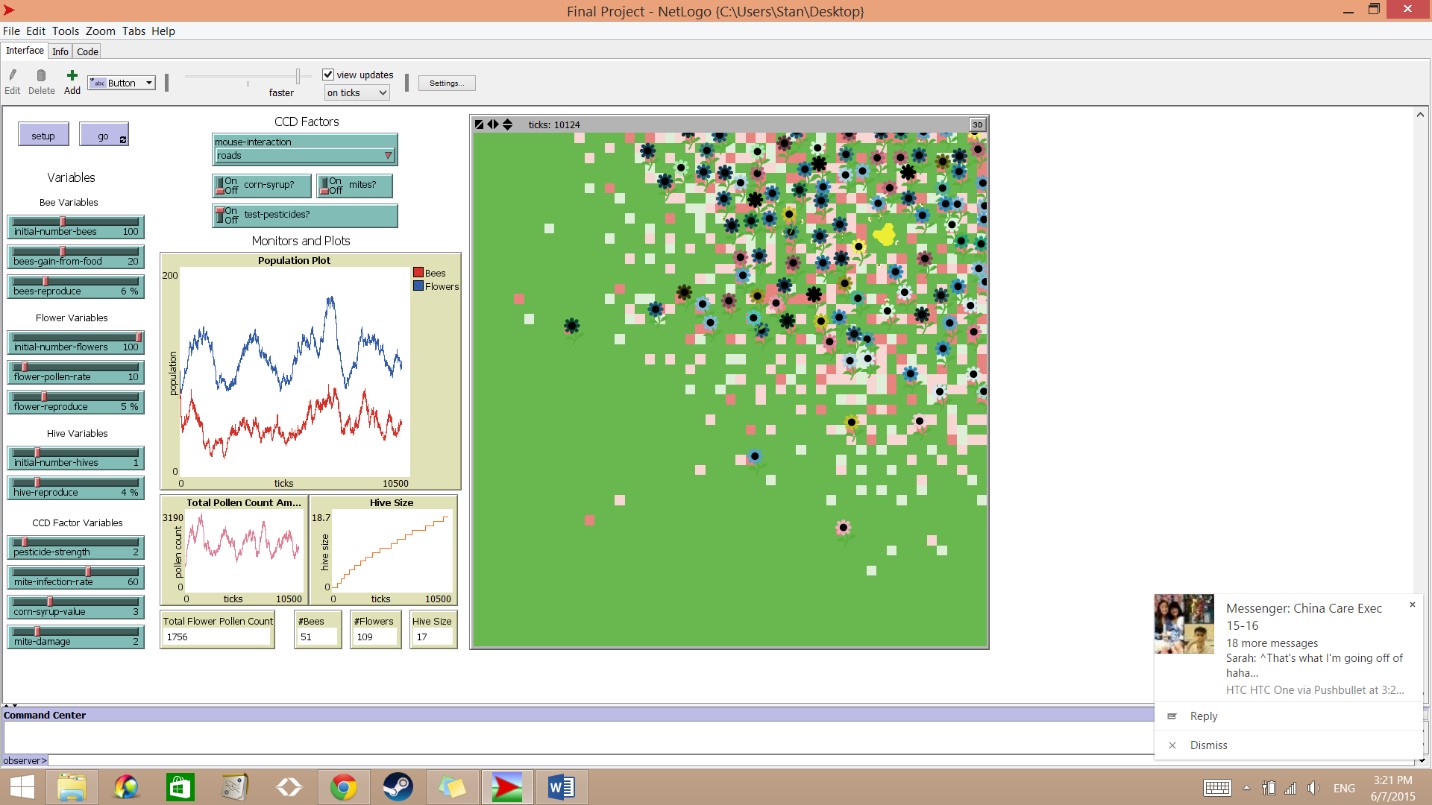Image resolution: width=1432 pixels, height=805 pixels.
Task: Open the Tools menu
Action: pos(65,31)
